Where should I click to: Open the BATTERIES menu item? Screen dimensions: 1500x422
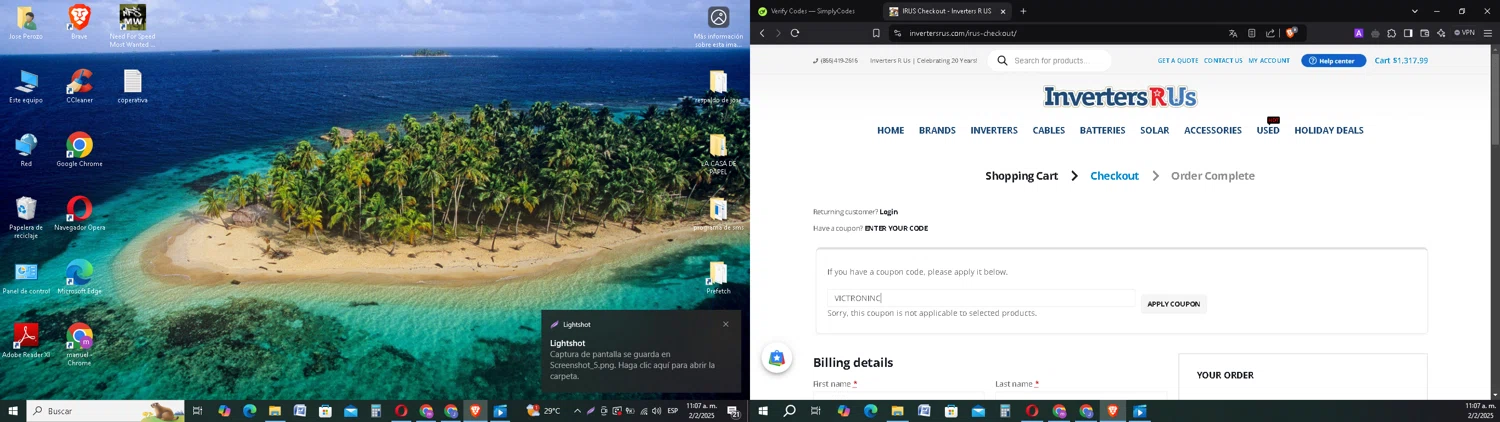click(1102, 130)
